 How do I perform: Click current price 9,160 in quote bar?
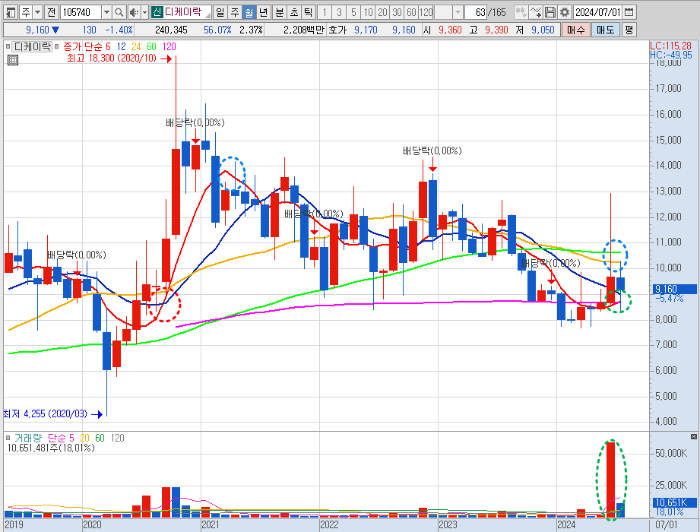pyautogui.click(x=38, y=30)
